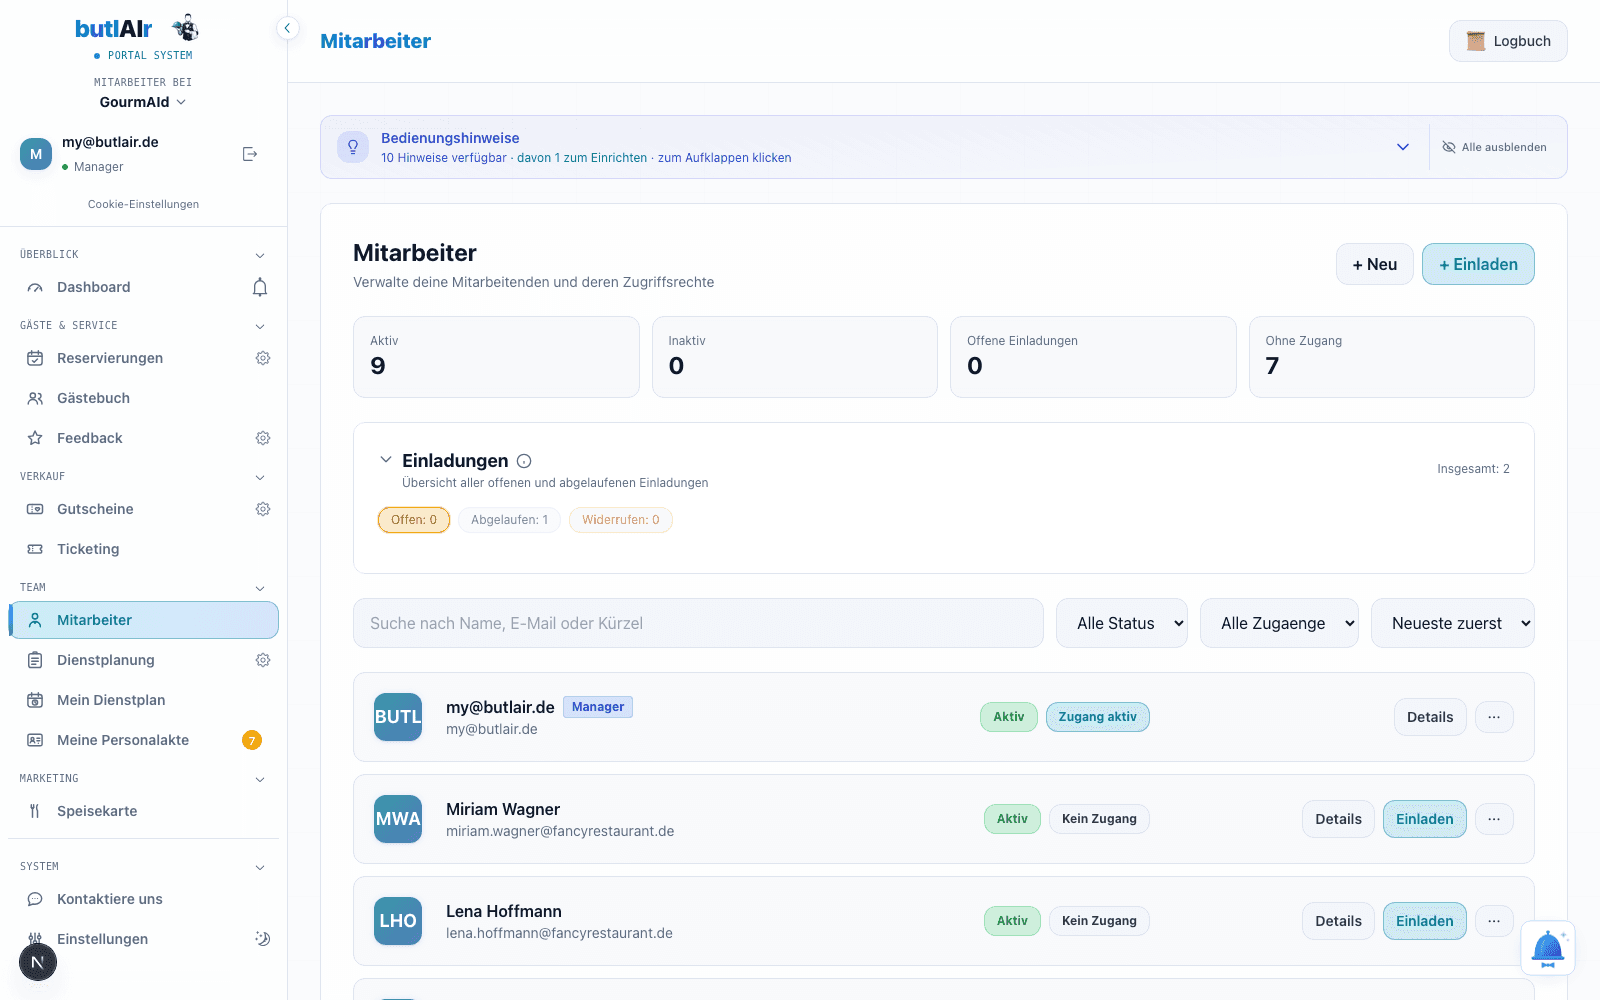Click the Meine Personalakte badge 7
Image resolution: width=1600 pixels, height=1000 pixels.
coord(252,740)
